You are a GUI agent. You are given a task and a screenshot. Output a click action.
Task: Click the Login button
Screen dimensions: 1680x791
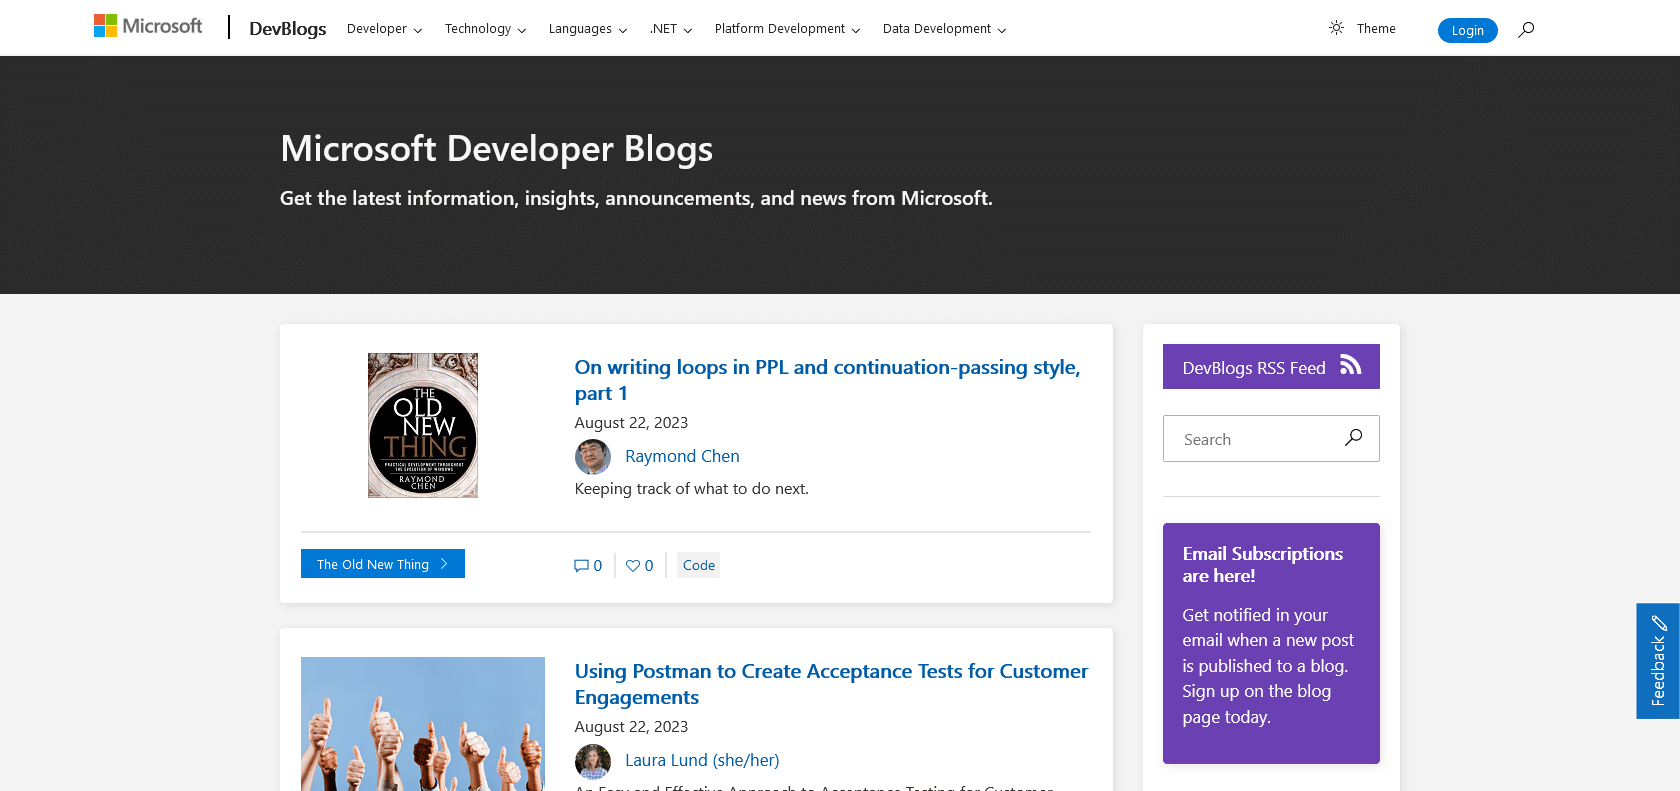(1467, 30)
